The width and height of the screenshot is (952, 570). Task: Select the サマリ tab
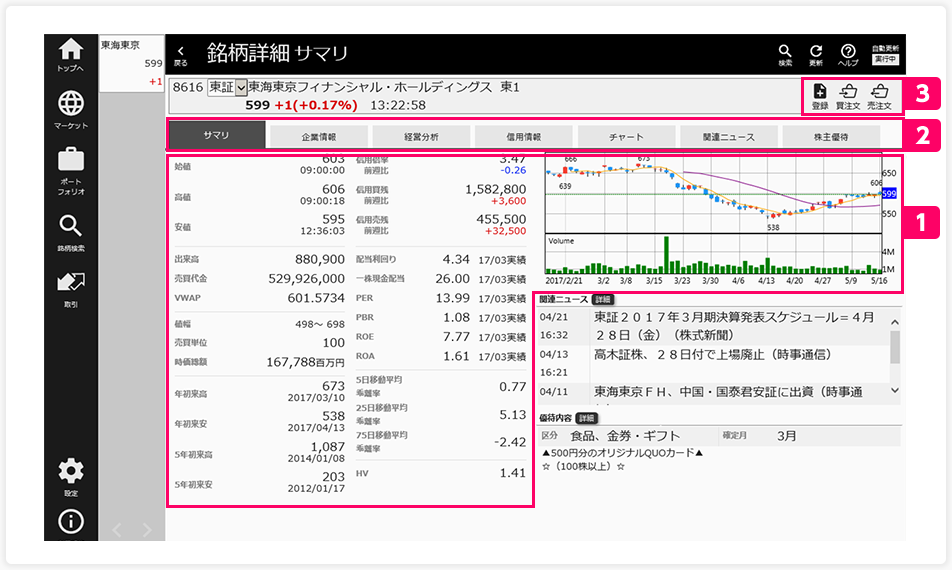point(217,135)
